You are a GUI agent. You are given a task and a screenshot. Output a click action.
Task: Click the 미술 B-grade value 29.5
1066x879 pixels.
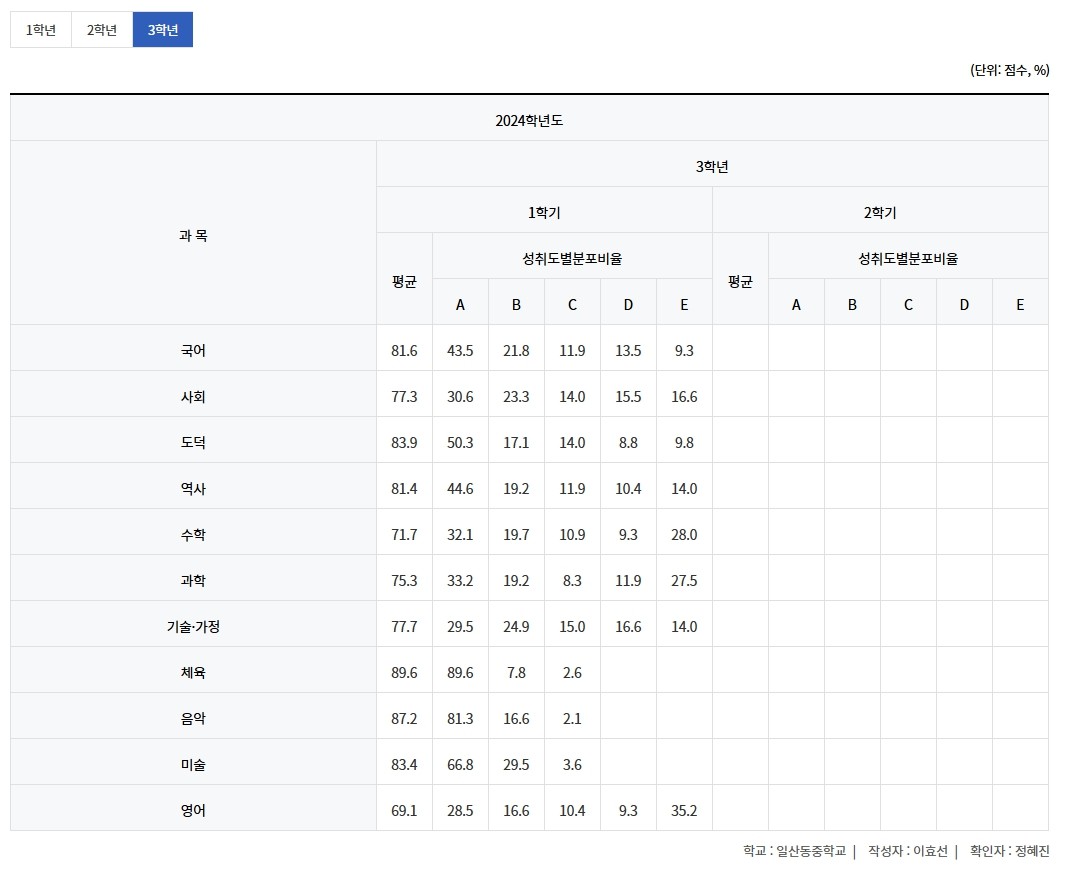[516, 765]
